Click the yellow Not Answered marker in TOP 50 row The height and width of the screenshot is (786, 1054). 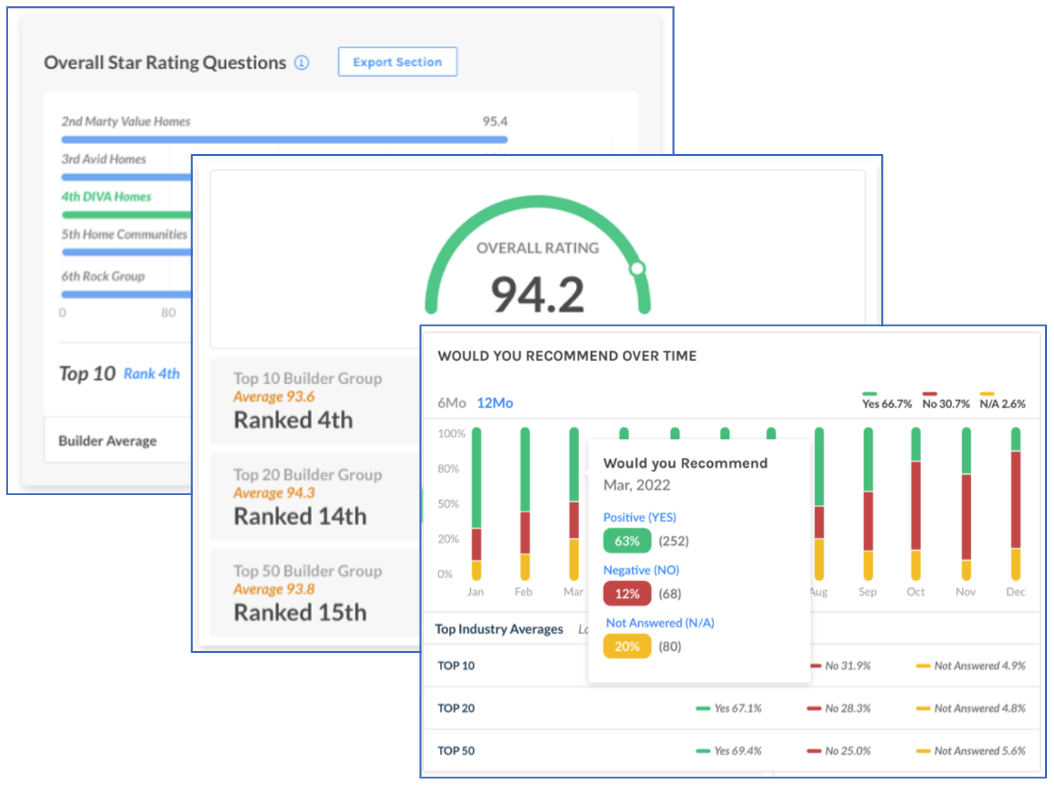pyautogui.click(x=923, y=751)
